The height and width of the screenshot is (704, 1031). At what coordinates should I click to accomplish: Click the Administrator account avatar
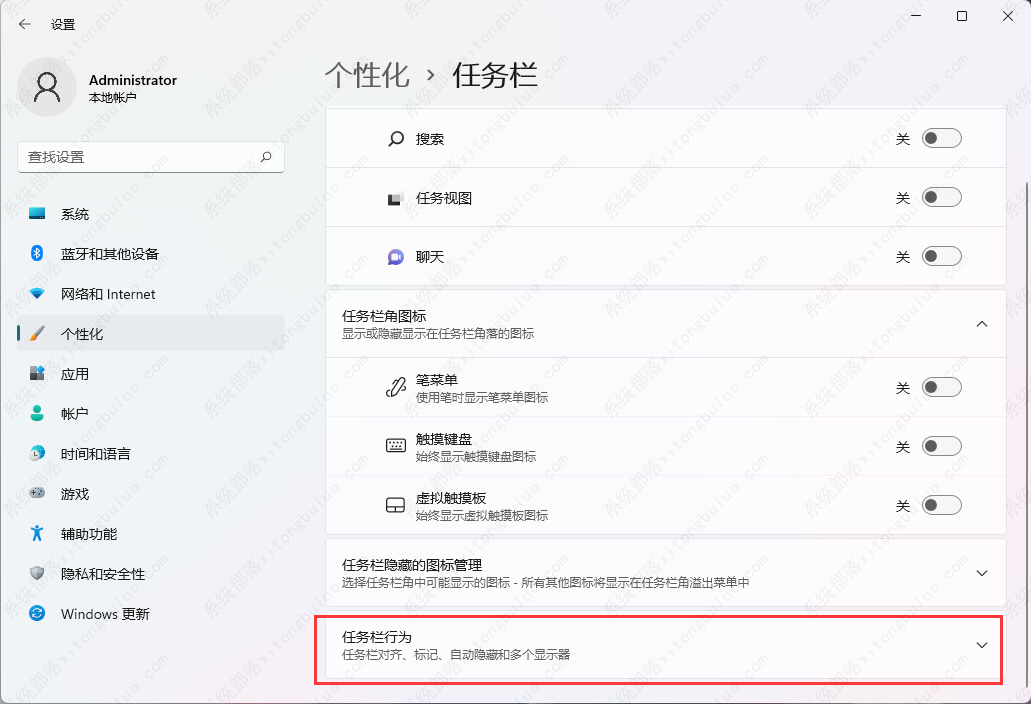47,87
